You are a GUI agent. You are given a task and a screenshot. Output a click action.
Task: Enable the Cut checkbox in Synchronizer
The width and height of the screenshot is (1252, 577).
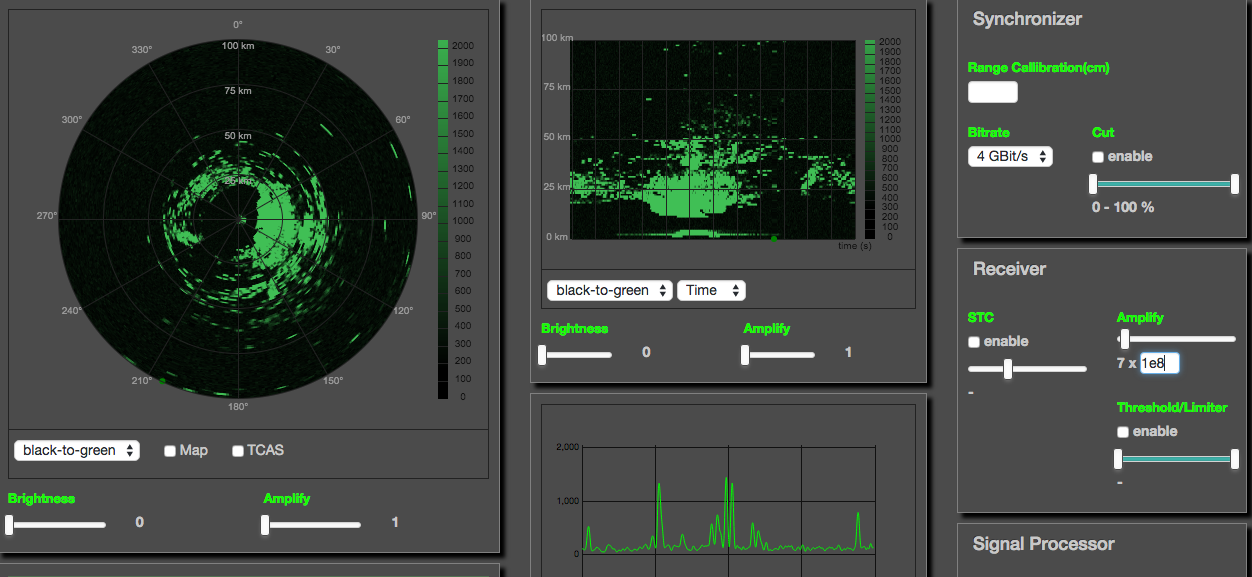pos(1098,157)
